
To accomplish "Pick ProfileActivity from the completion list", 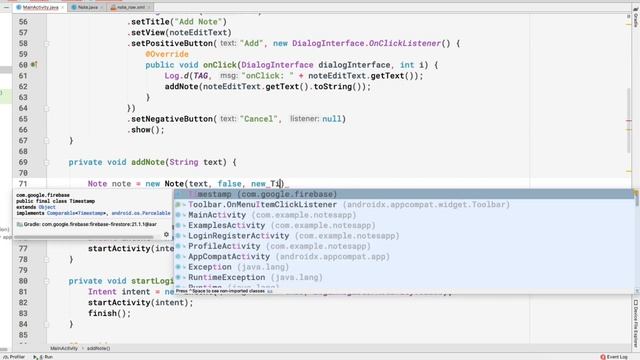I will [404, 246].
